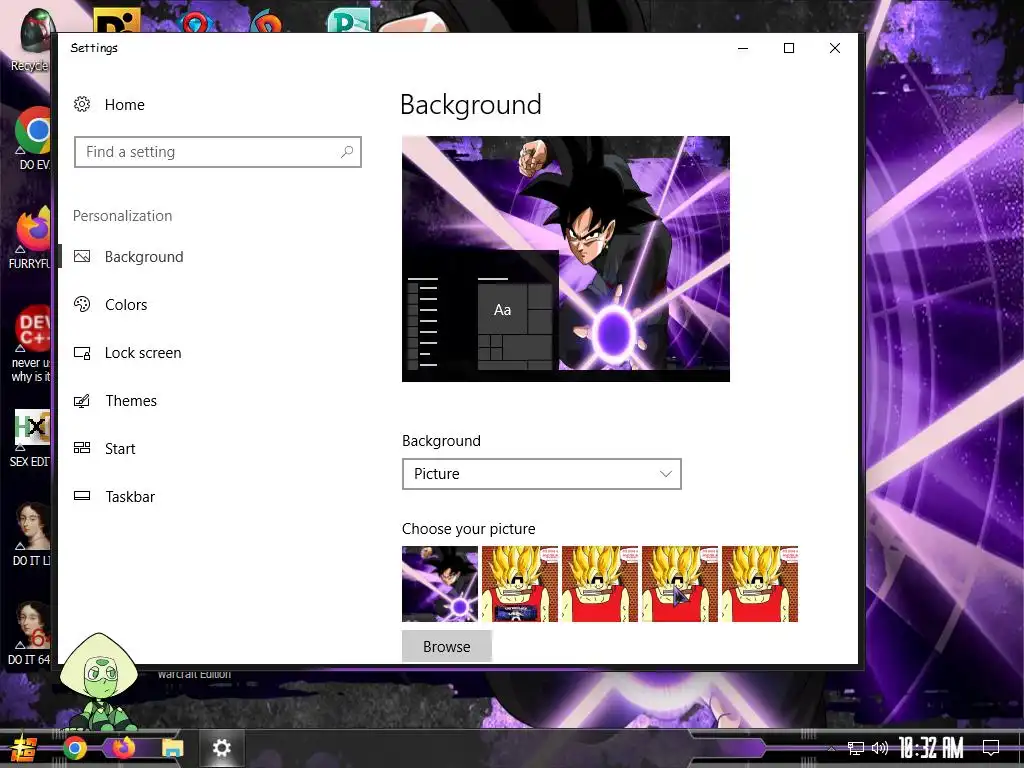Select the DO IT 64 portrait desktop icon
Image resolution: width=1024 pixels, height=768 pixels.
(x=30, y=633)
